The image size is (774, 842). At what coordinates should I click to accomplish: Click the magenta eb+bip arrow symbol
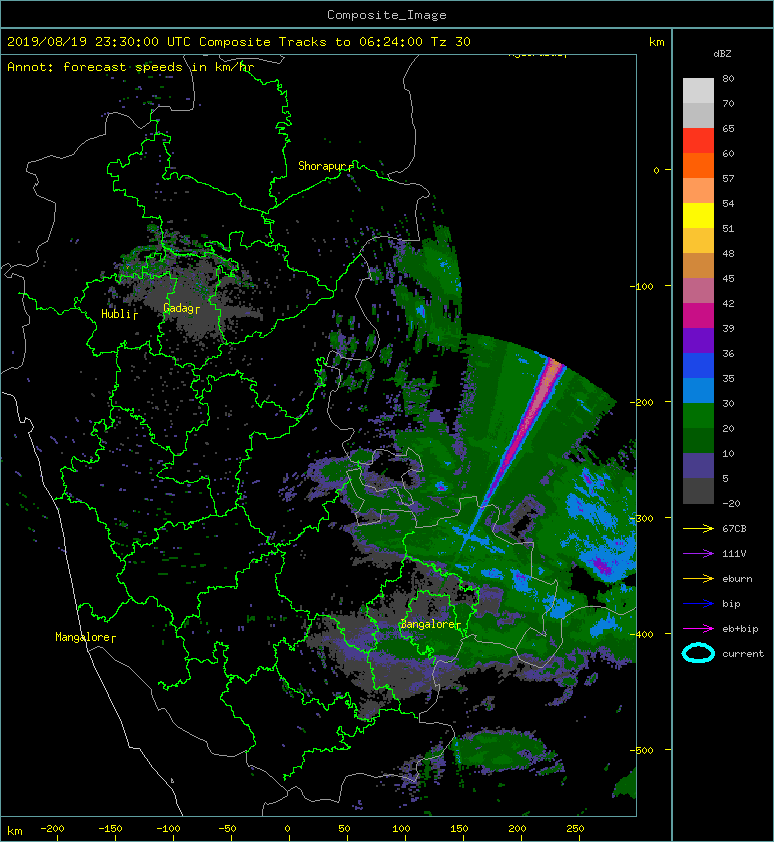coord(698,629)
